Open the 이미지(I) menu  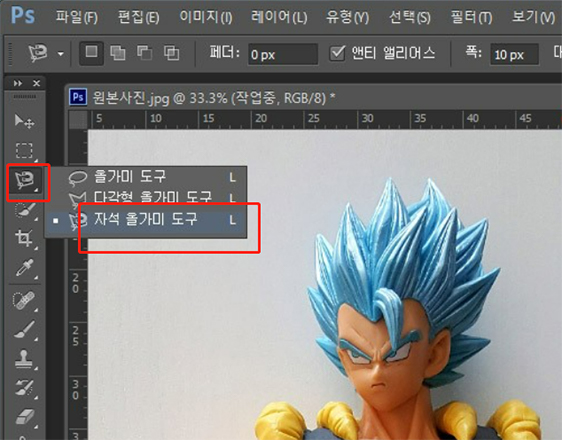206,17
